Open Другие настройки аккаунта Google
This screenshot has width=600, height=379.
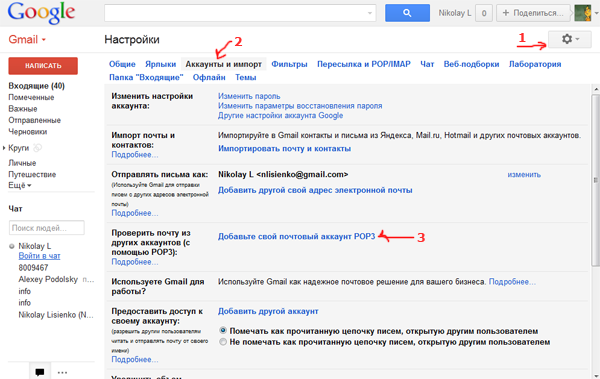pyautogui.click(x=280, y=115)
